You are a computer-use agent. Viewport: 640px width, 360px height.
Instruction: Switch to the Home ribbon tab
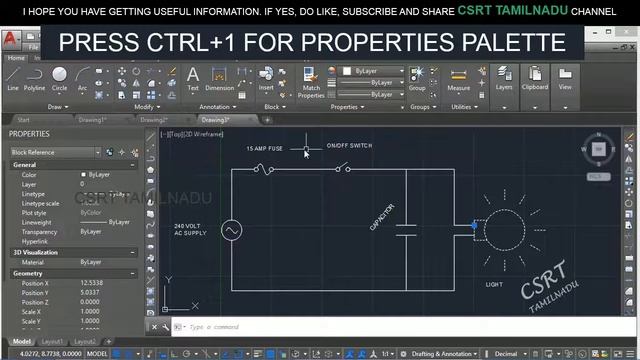coord(16,58)
